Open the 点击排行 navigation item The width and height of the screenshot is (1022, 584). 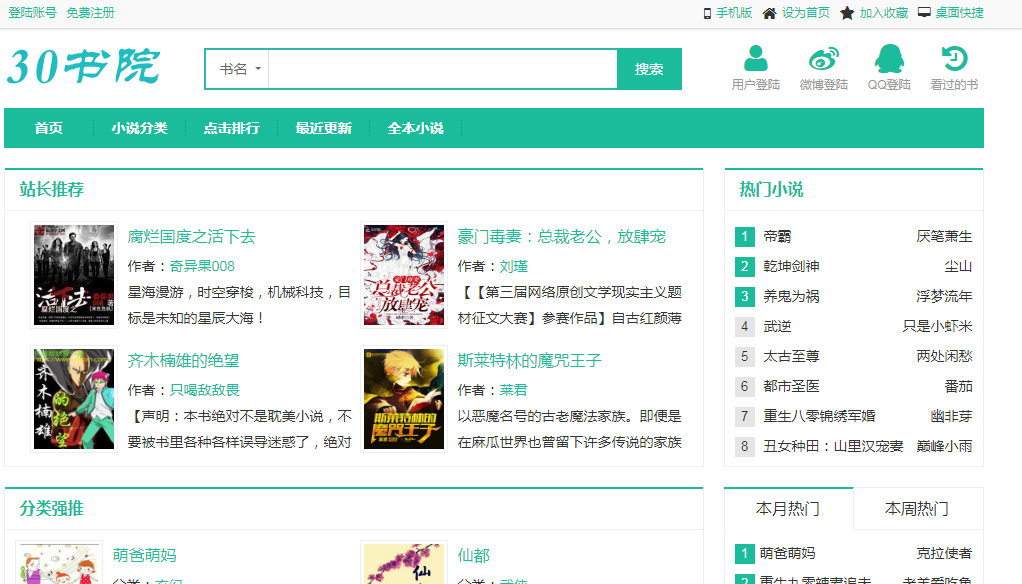(x=231, y=128)
